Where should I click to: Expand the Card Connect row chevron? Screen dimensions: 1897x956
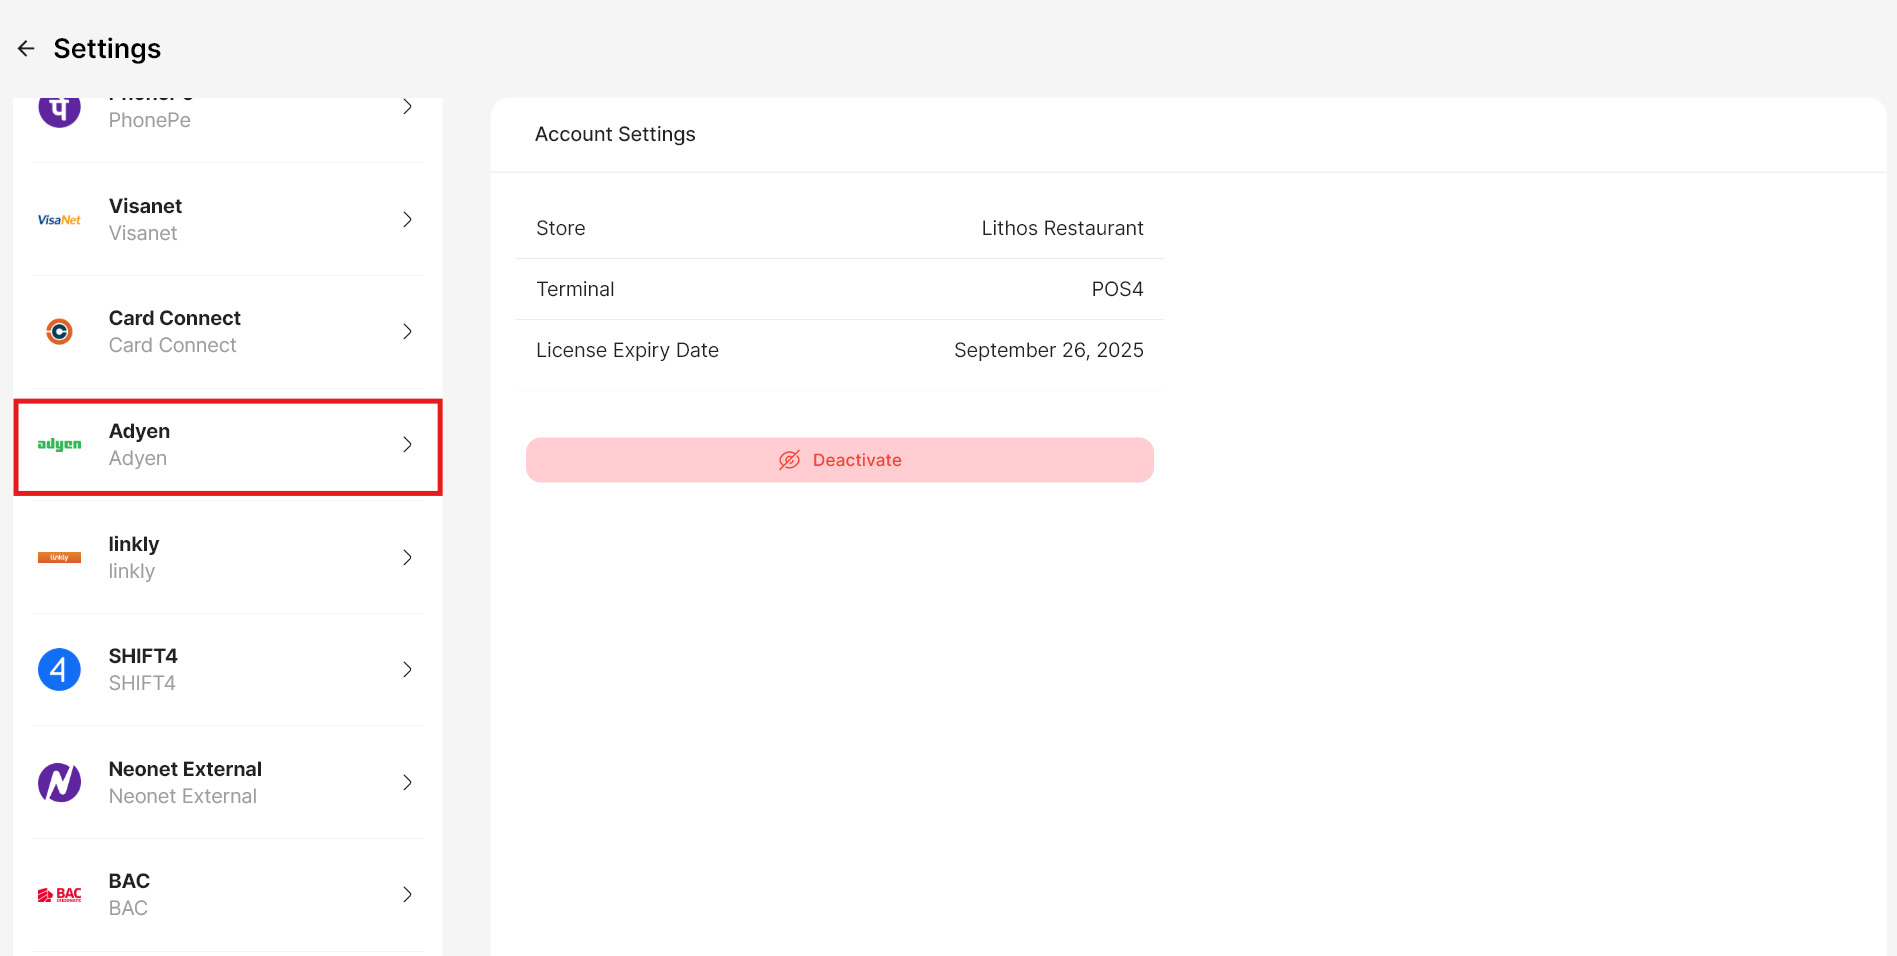click(407, 331)
